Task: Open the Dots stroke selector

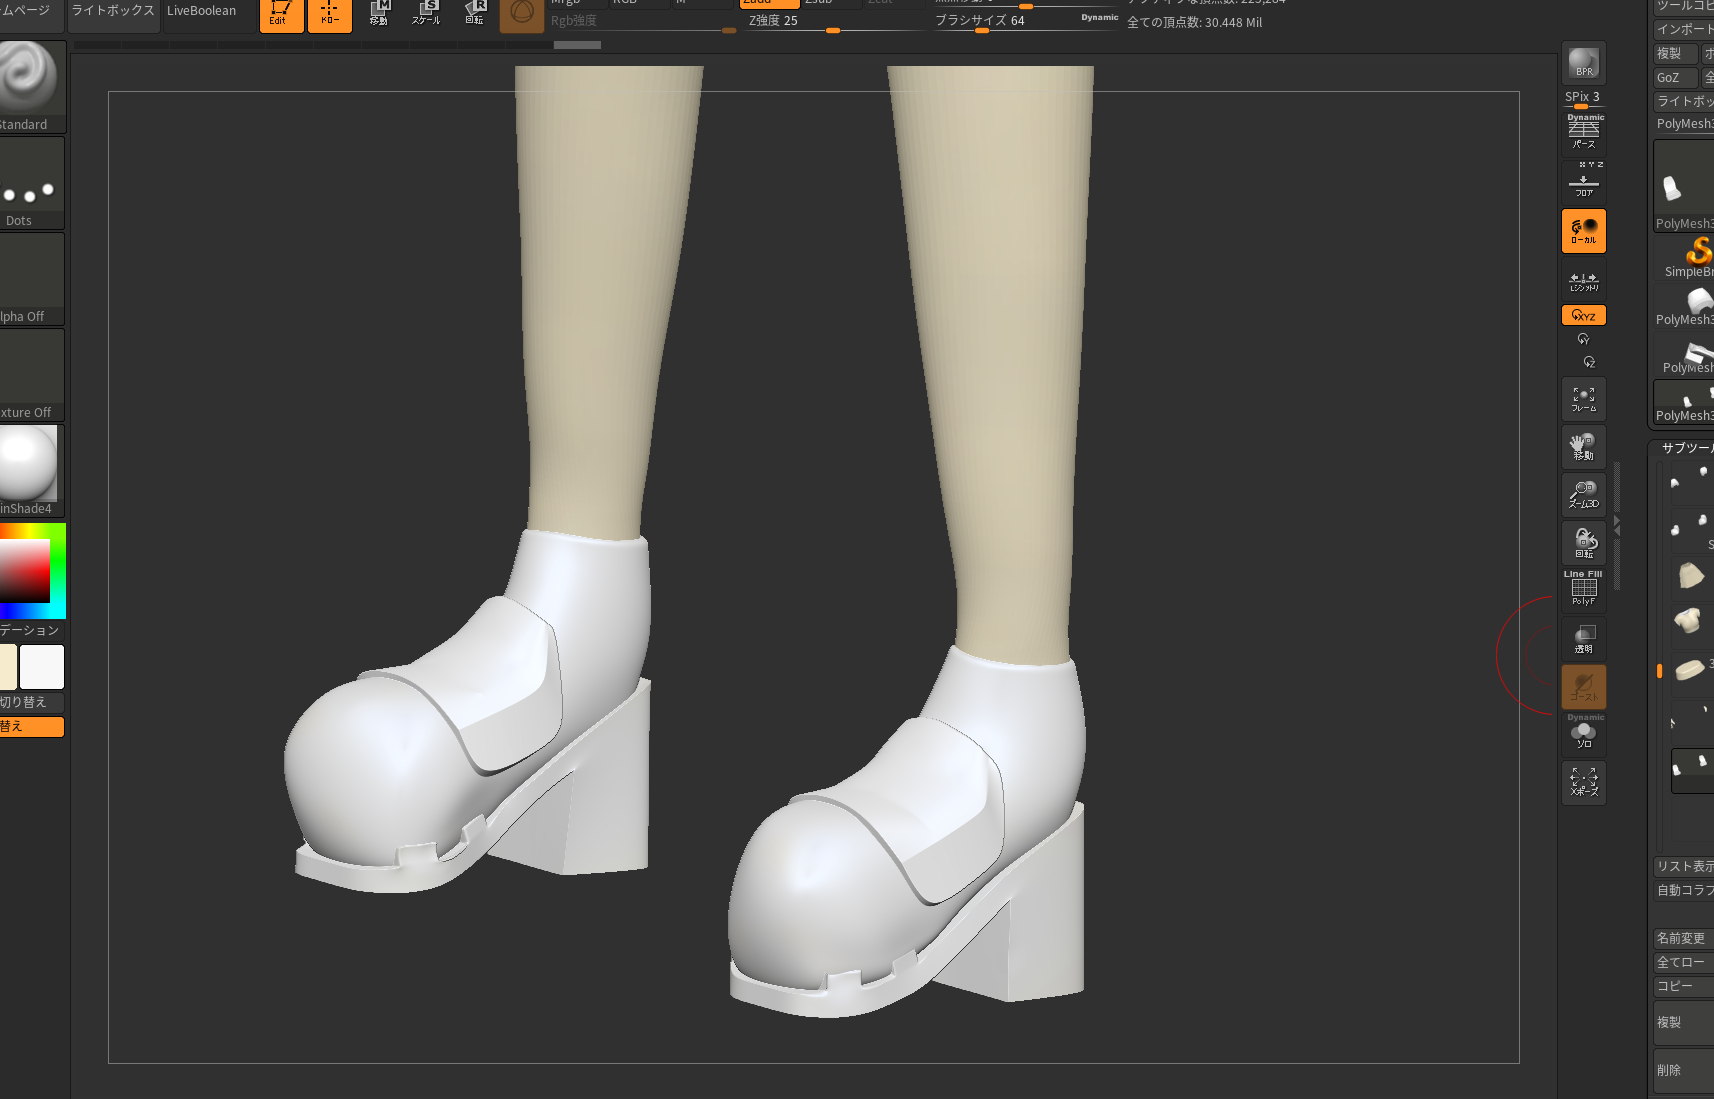Action: [30, 182]
